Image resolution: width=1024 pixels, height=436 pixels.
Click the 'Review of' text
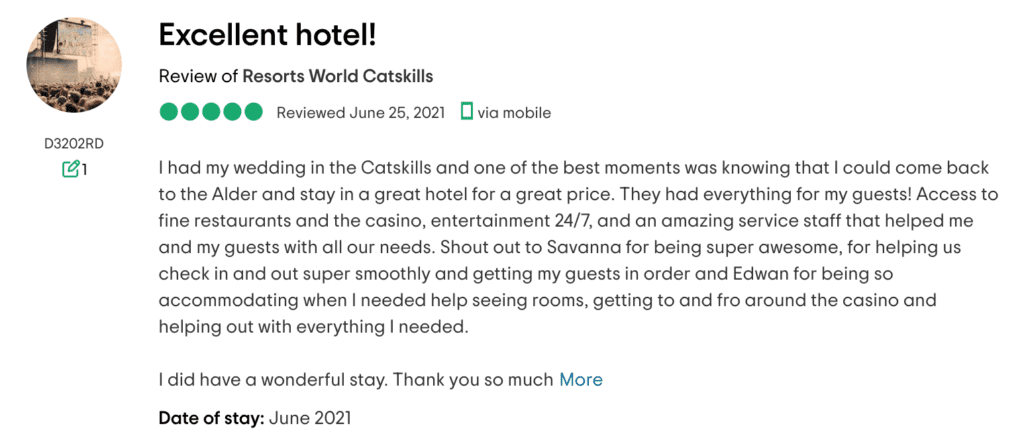pos(199,76)
